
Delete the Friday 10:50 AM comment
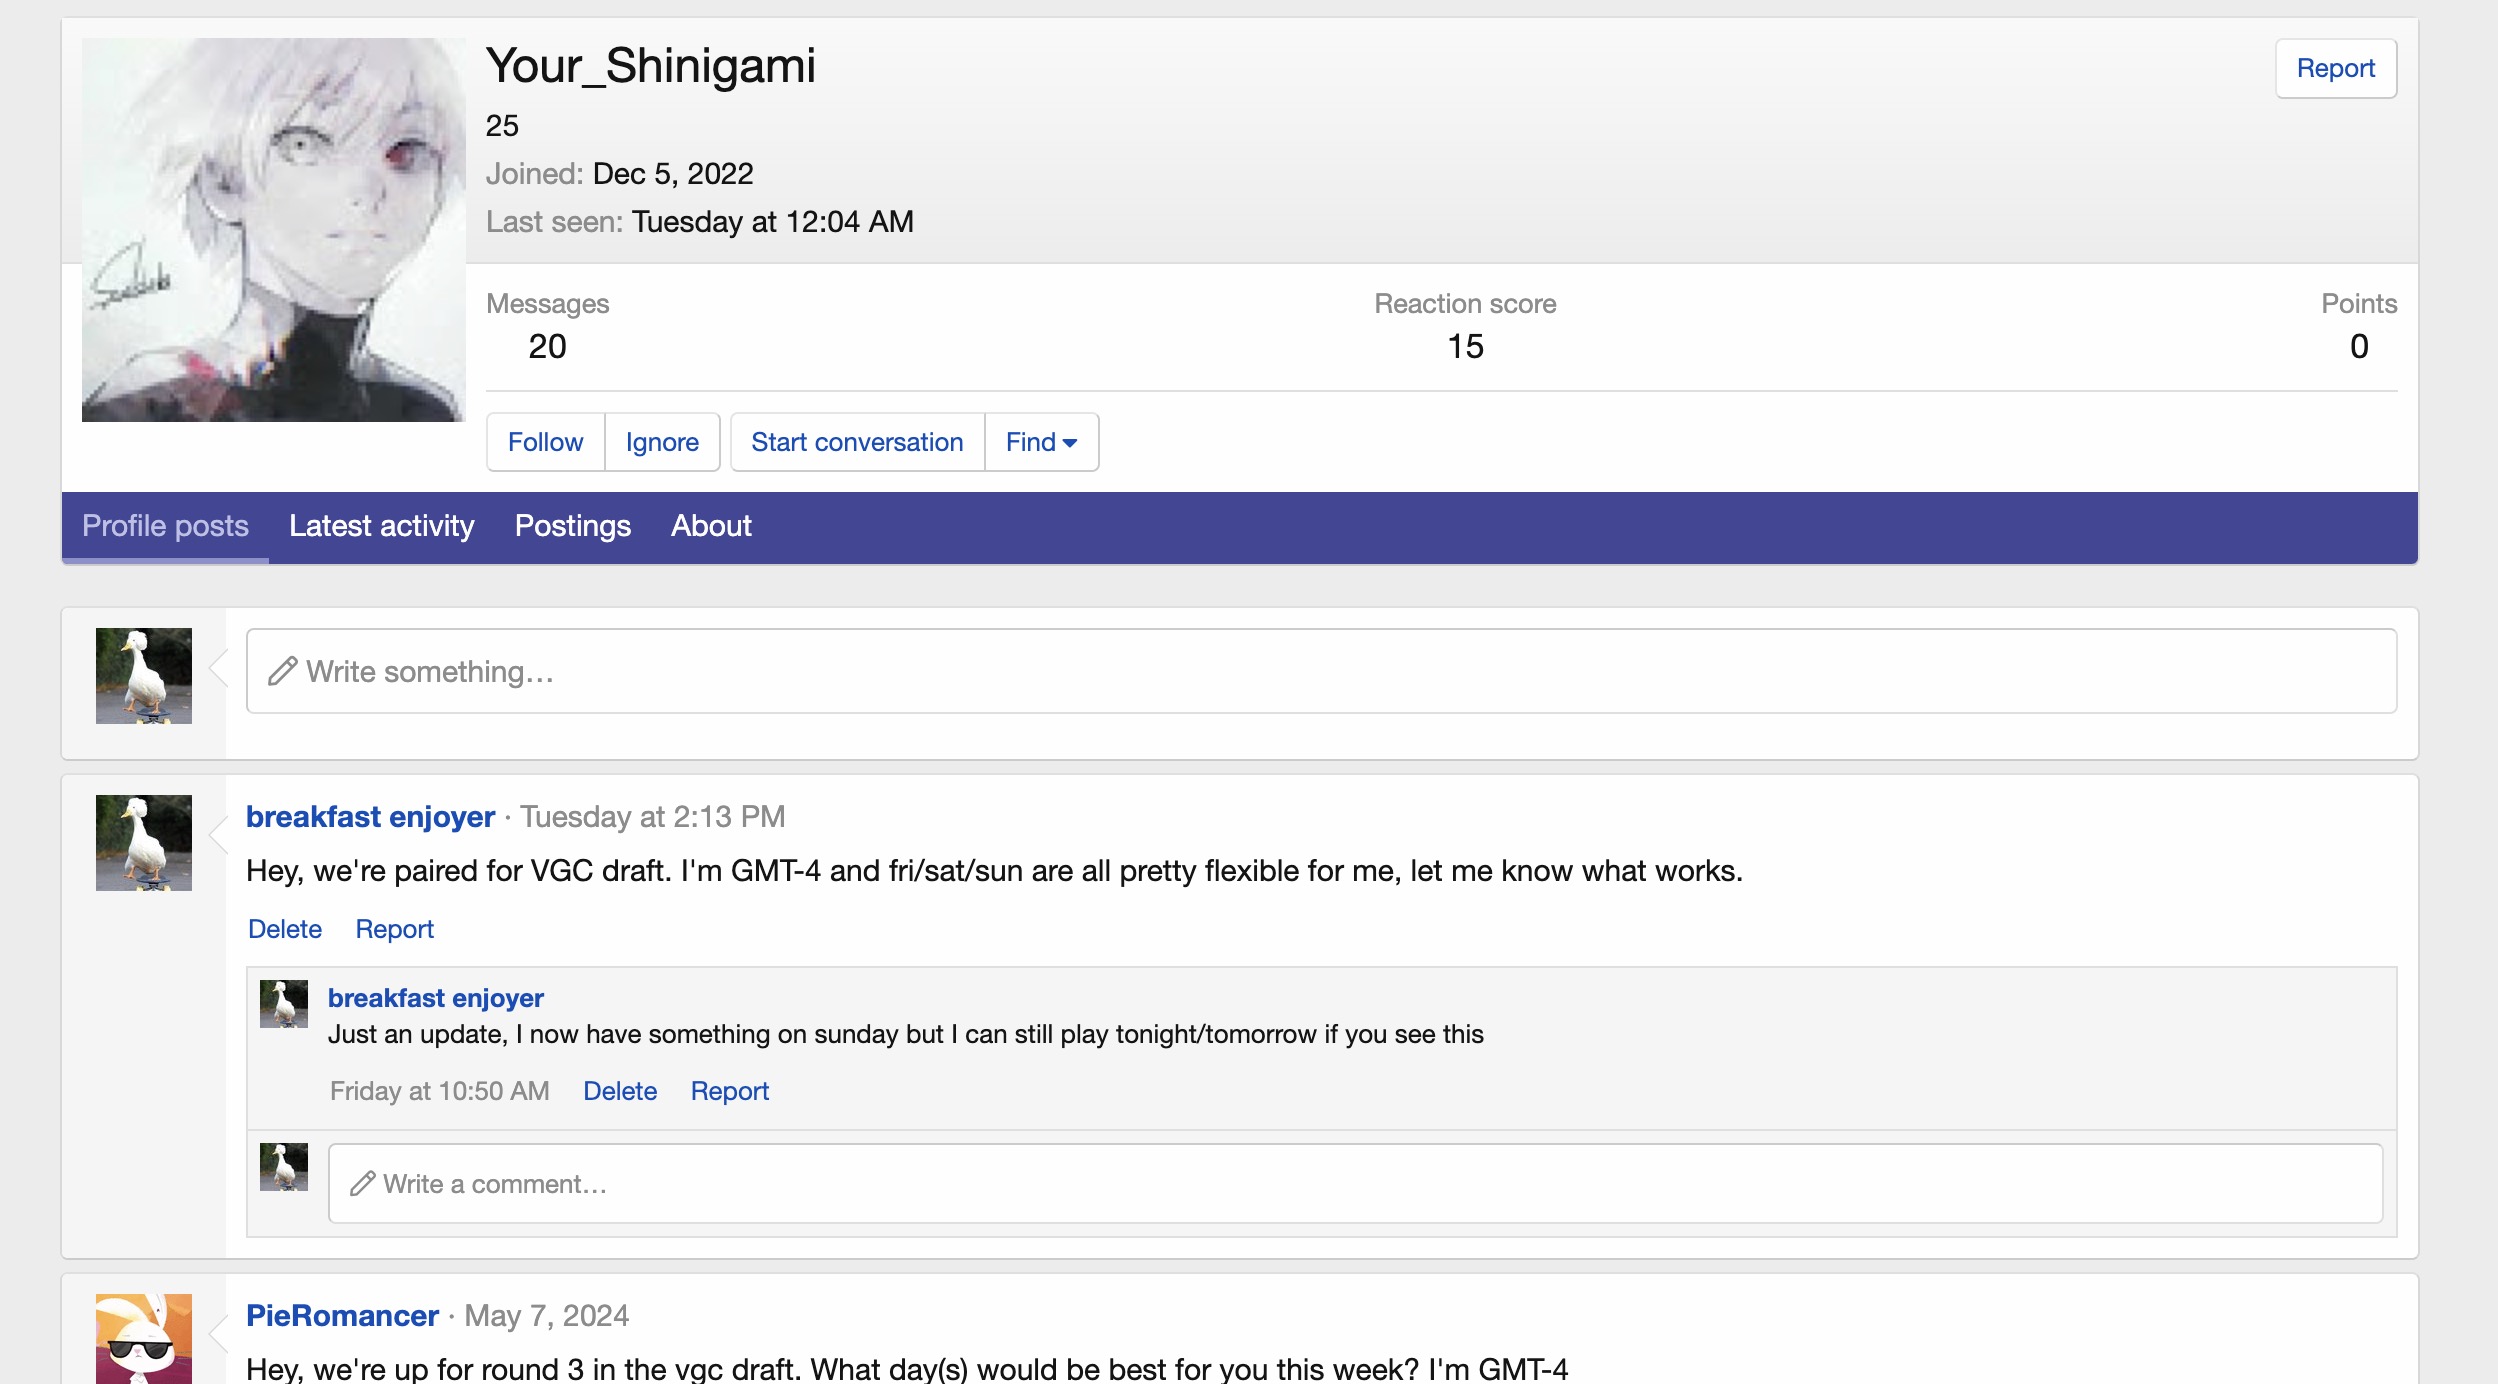click(620, 1091)
